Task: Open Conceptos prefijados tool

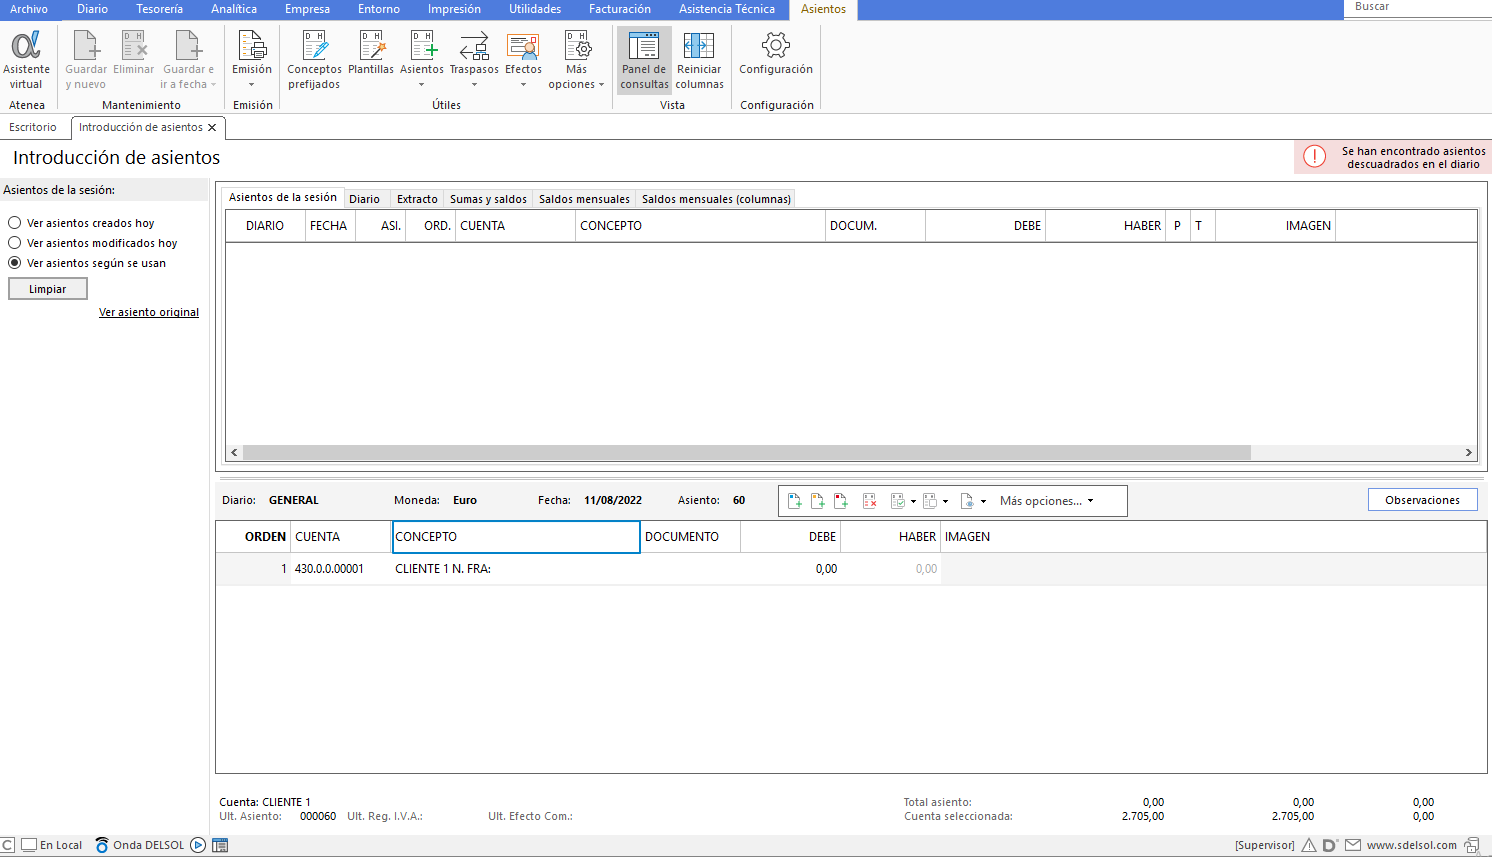Action: tap(314, 60)
